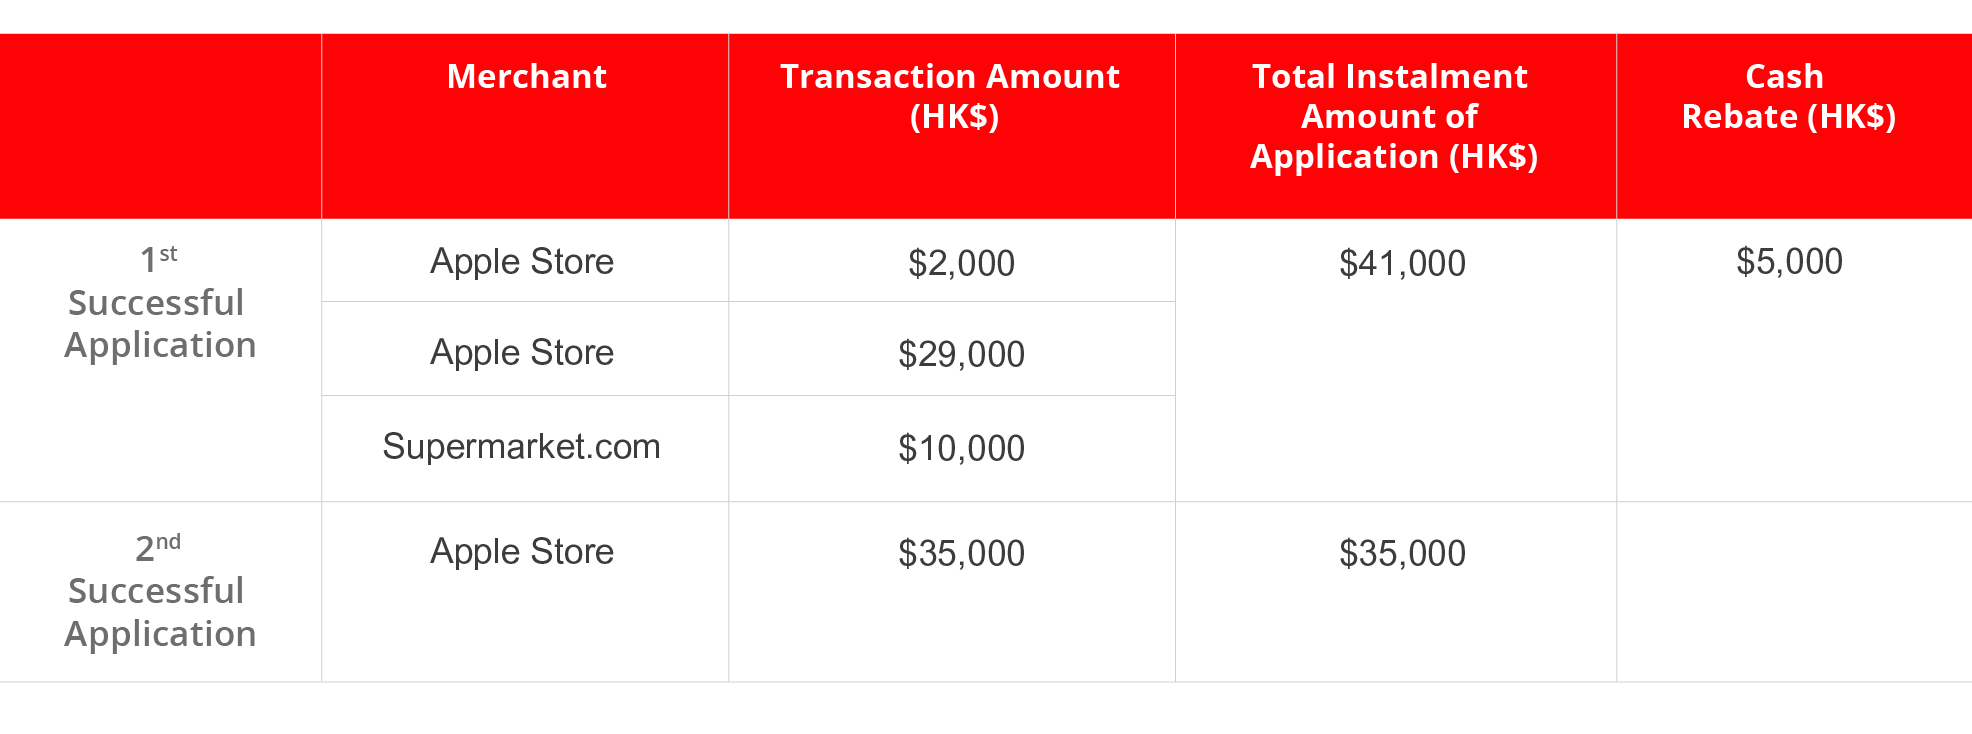Click the $10,000 transaction amount

click(x=961, y=449)
